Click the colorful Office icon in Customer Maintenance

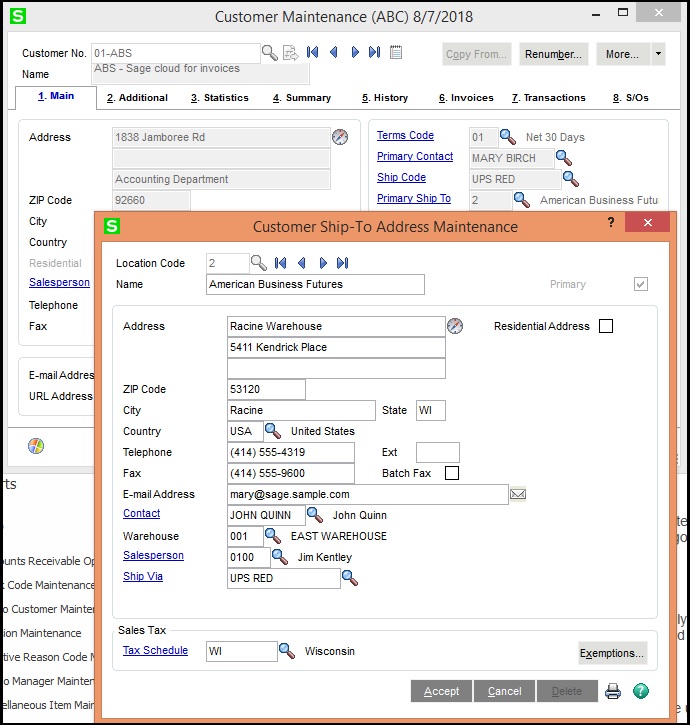pos(36,446)
